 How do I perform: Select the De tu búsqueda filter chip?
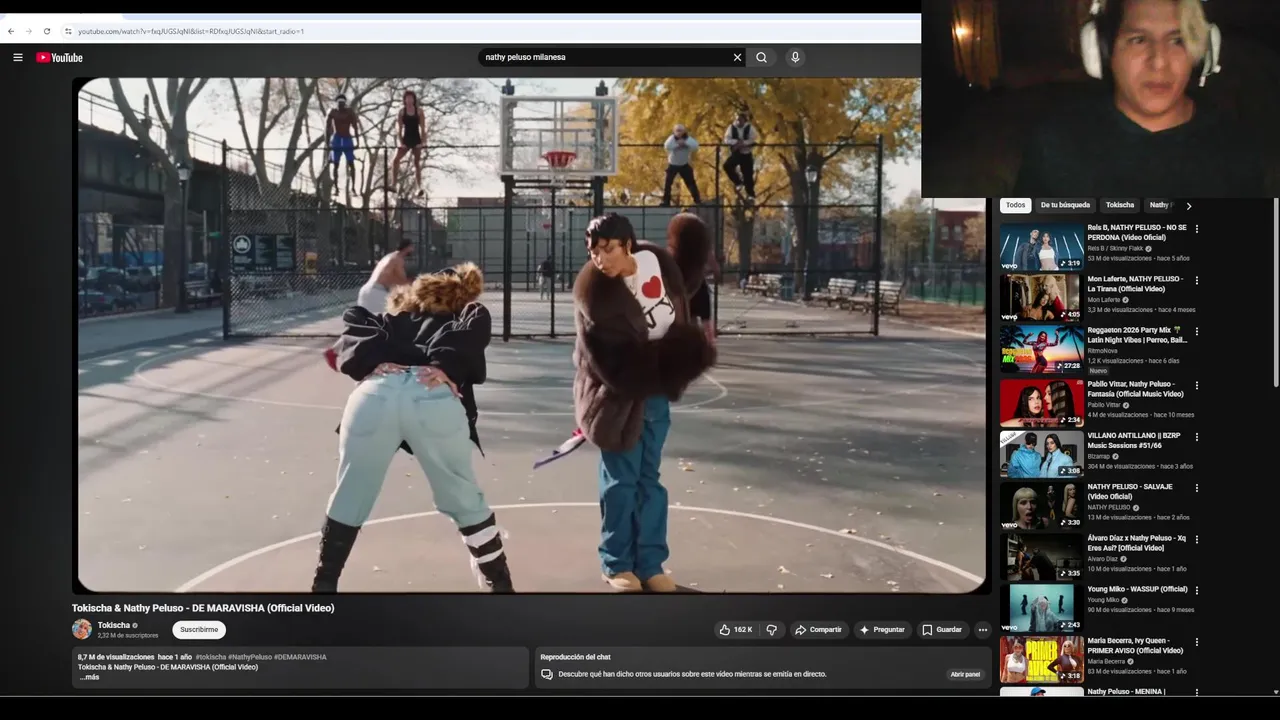pyautogui.click(x=1065, y=205)
